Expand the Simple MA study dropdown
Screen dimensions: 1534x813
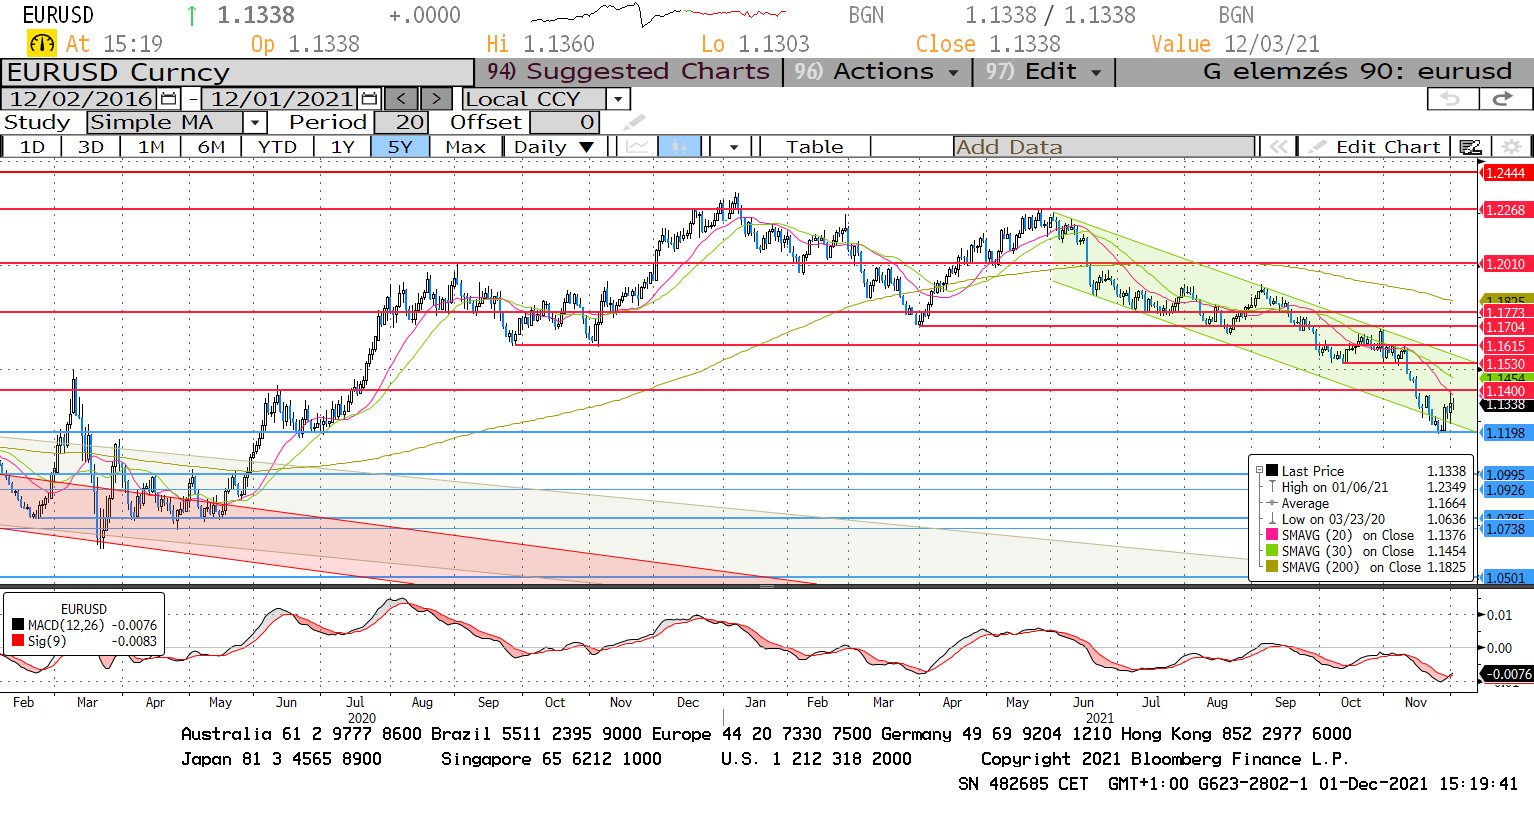click(255, 123)
